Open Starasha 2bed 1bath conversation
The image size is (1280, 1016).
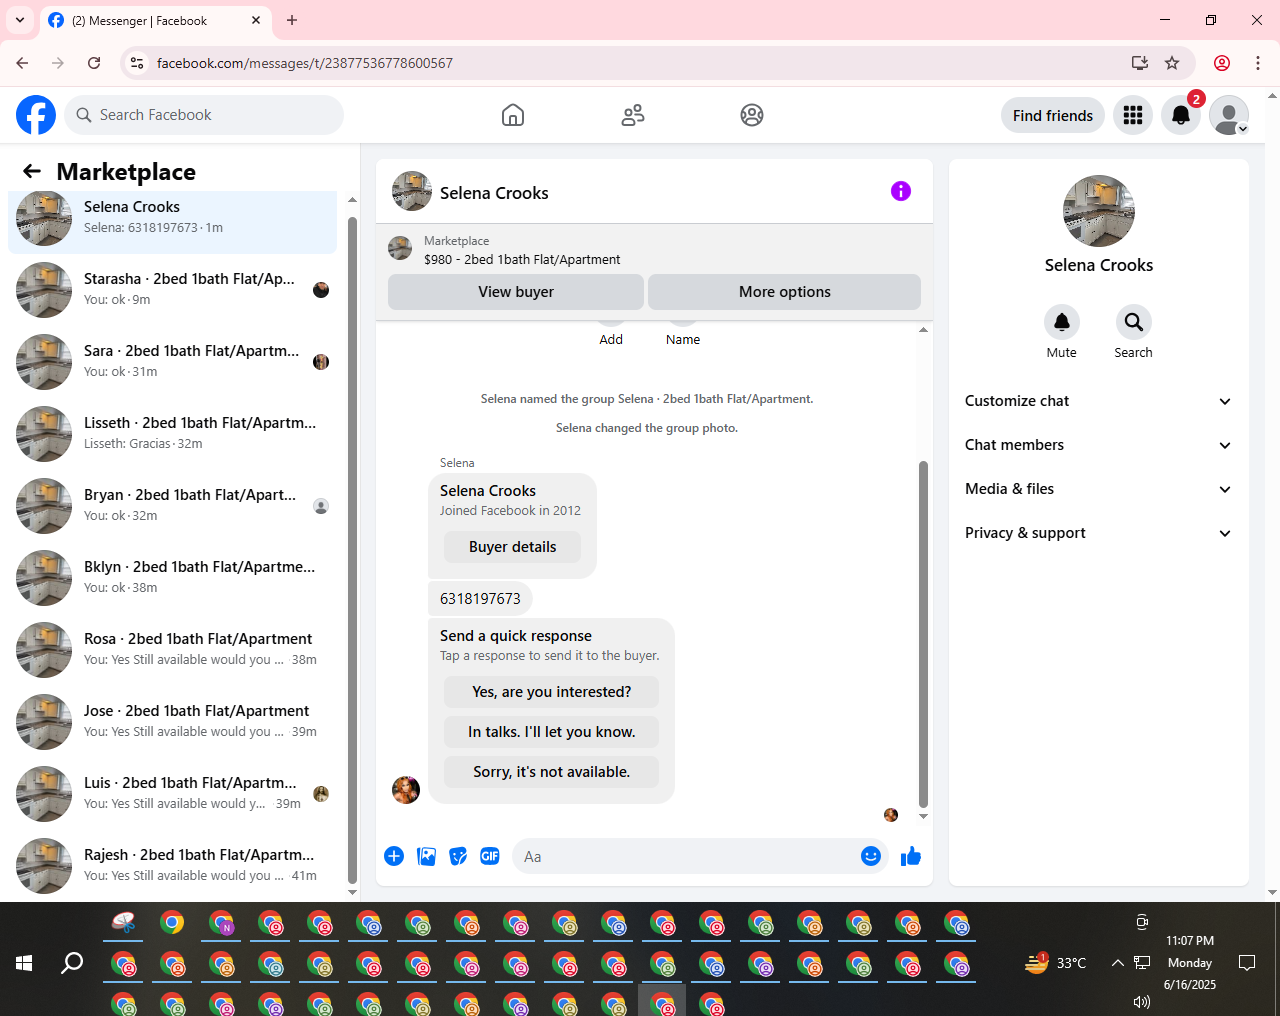point(172,290)
